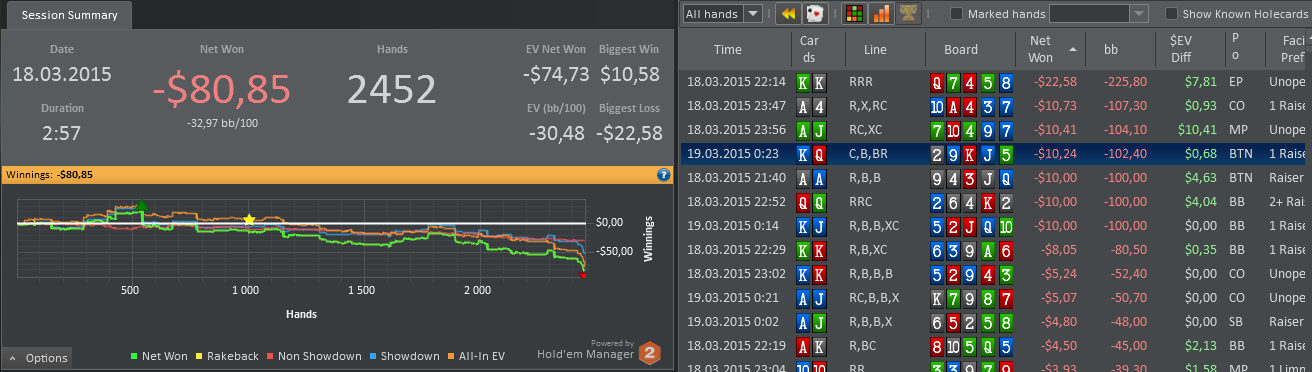Sort by the Time column header
The height and width of the screenshot is (372, 1312).
coord(728,49)
